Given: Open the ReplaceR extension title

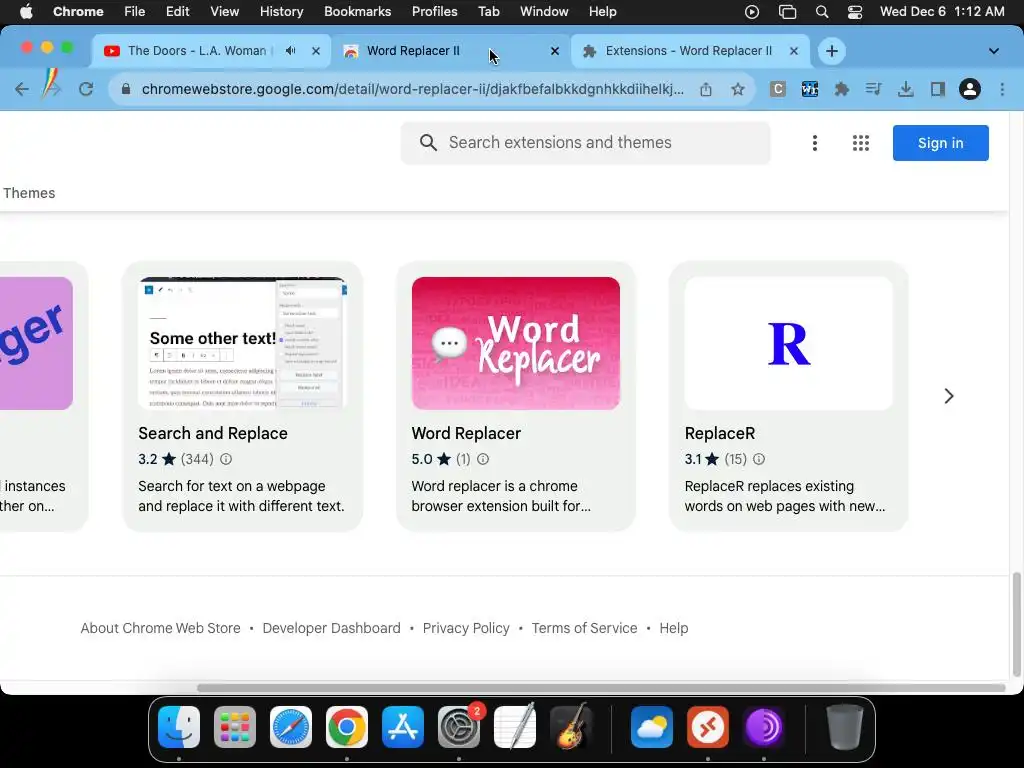Looking at the screenshot, I should [x=720, y=434].
